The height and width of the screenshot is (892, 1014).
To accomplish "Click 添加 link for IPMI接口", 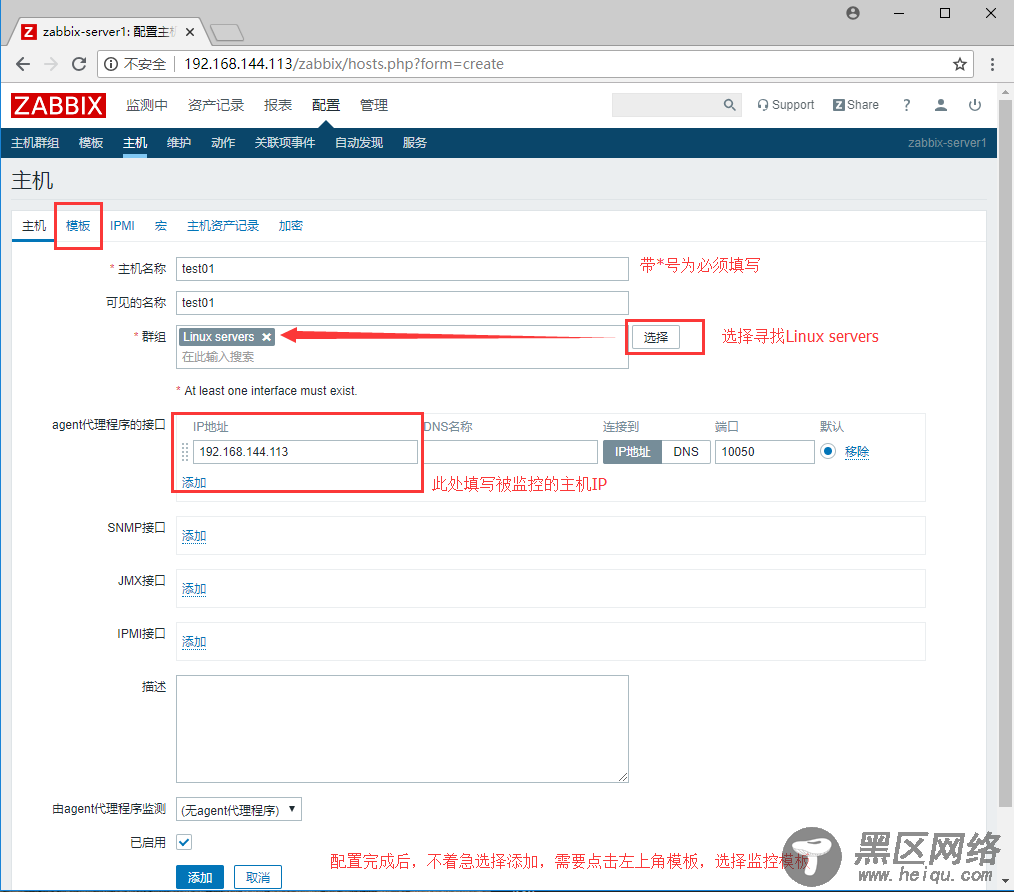I will 194,642.
